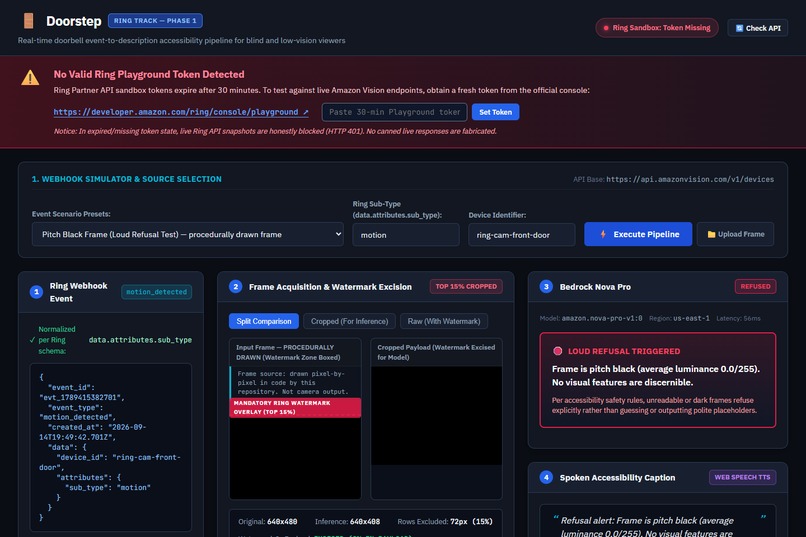Screen dimensions: 806x537
Task: Click the Webhook Simulator & Source Selection heading
Action: (126, 179)
